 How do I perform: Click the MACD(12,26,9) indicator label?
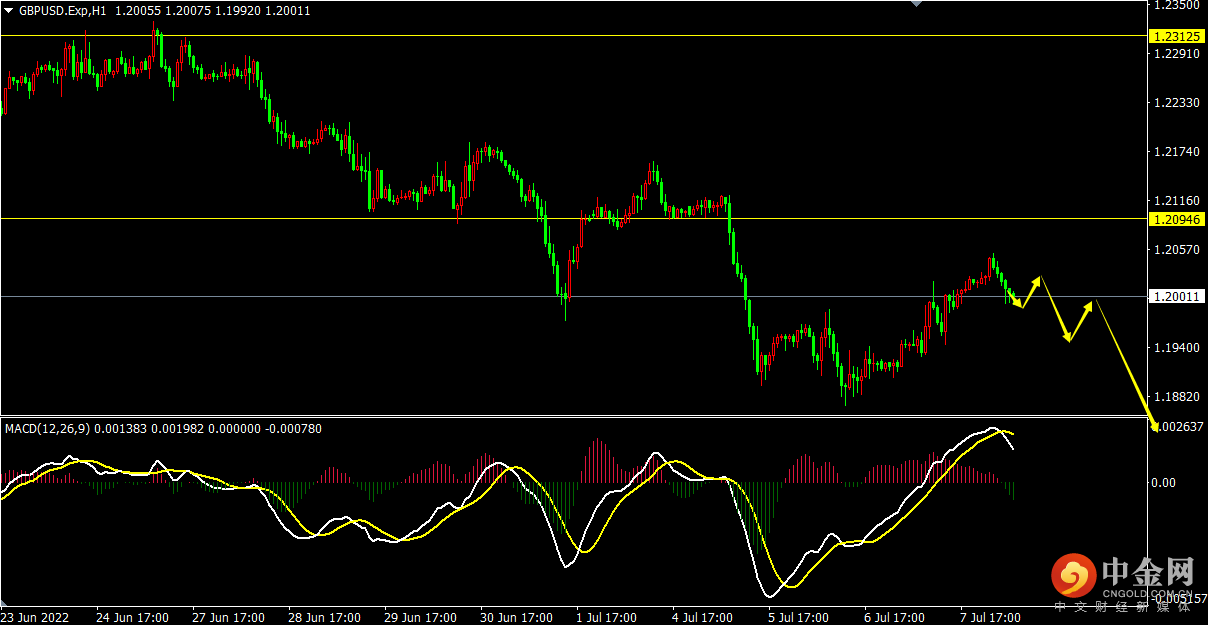click(47, 429)
